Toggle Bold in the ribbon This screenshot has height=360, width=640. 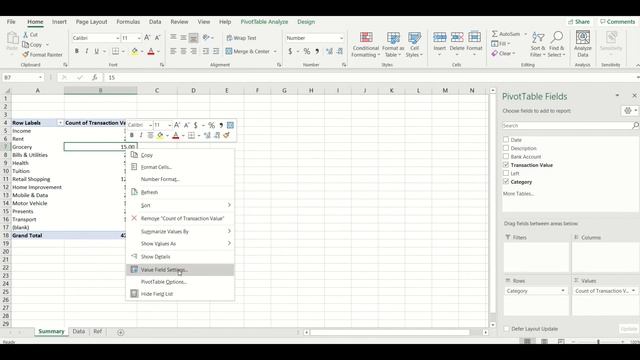[x=76, y=51]
